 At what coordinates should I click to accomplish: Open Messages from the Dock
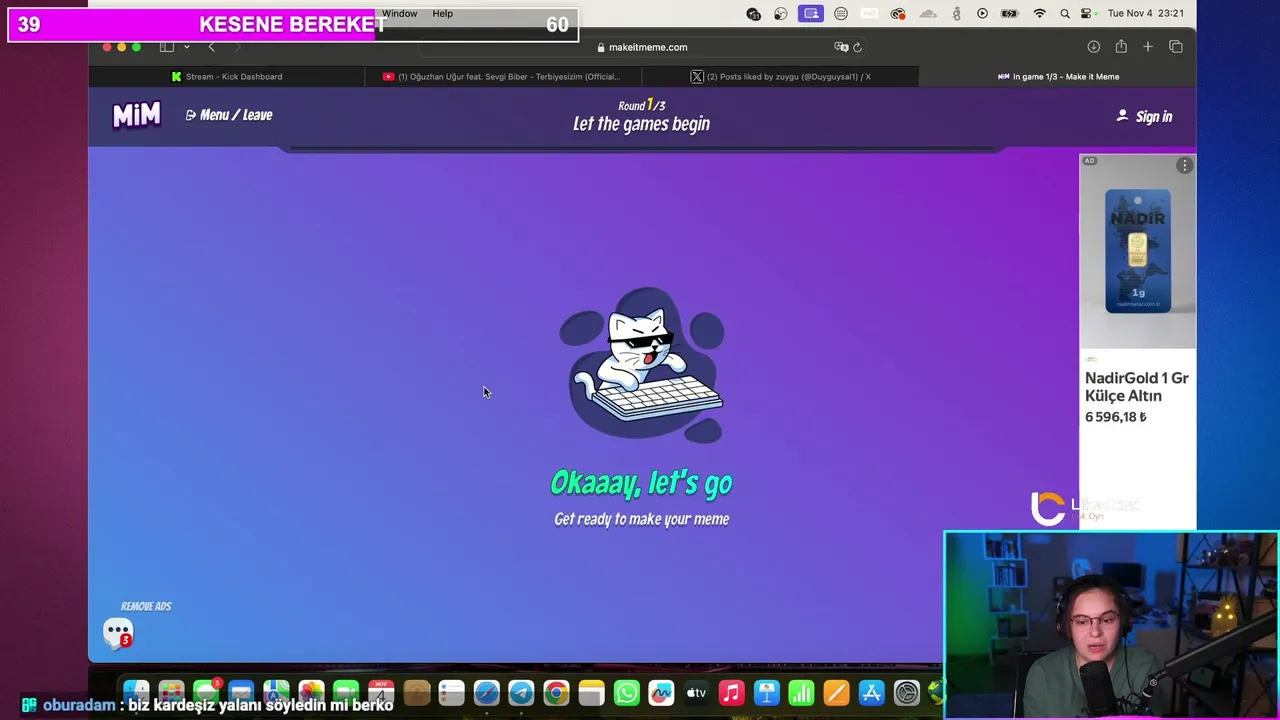pos(206,692)
